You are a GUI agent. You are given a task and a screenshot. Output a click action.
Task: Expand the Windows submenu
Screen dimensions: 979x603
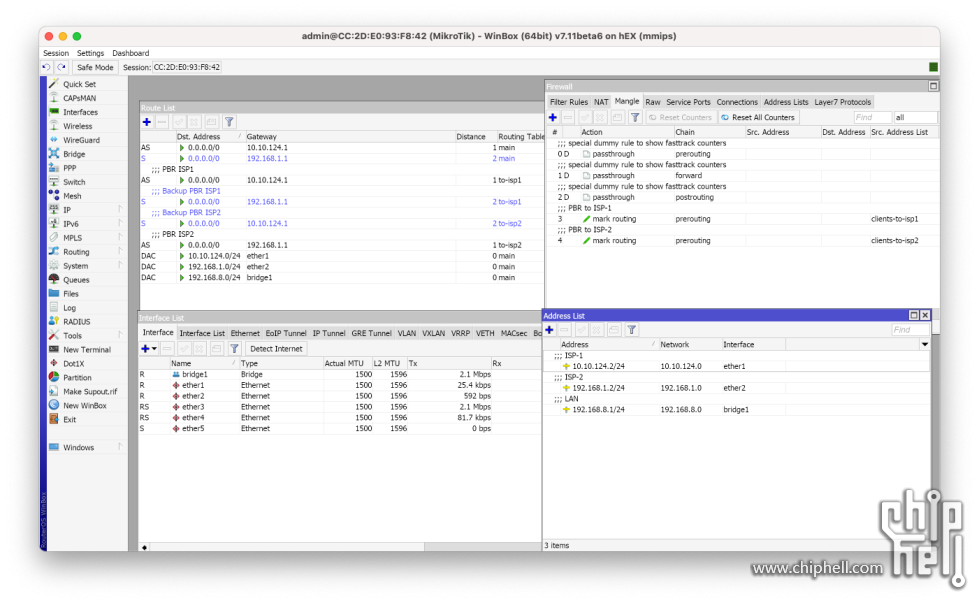[120, 448]
